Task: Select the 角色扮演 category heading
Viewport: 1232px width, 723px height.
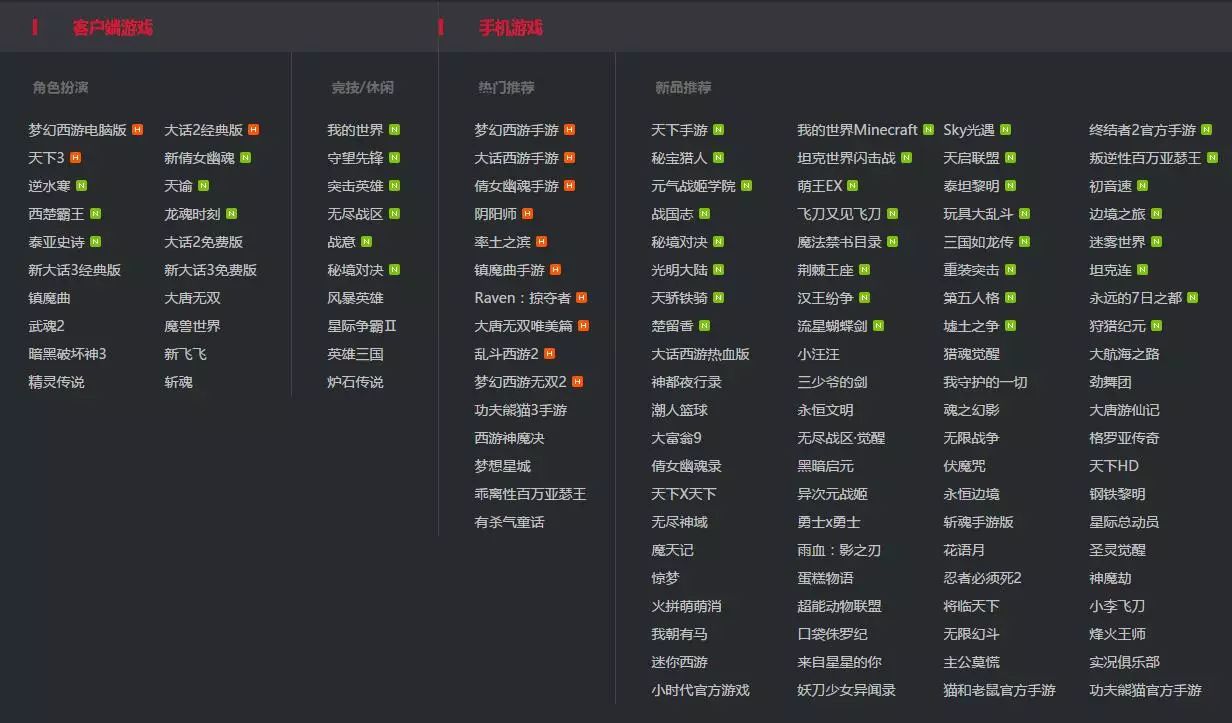Action: coord(60,88)
